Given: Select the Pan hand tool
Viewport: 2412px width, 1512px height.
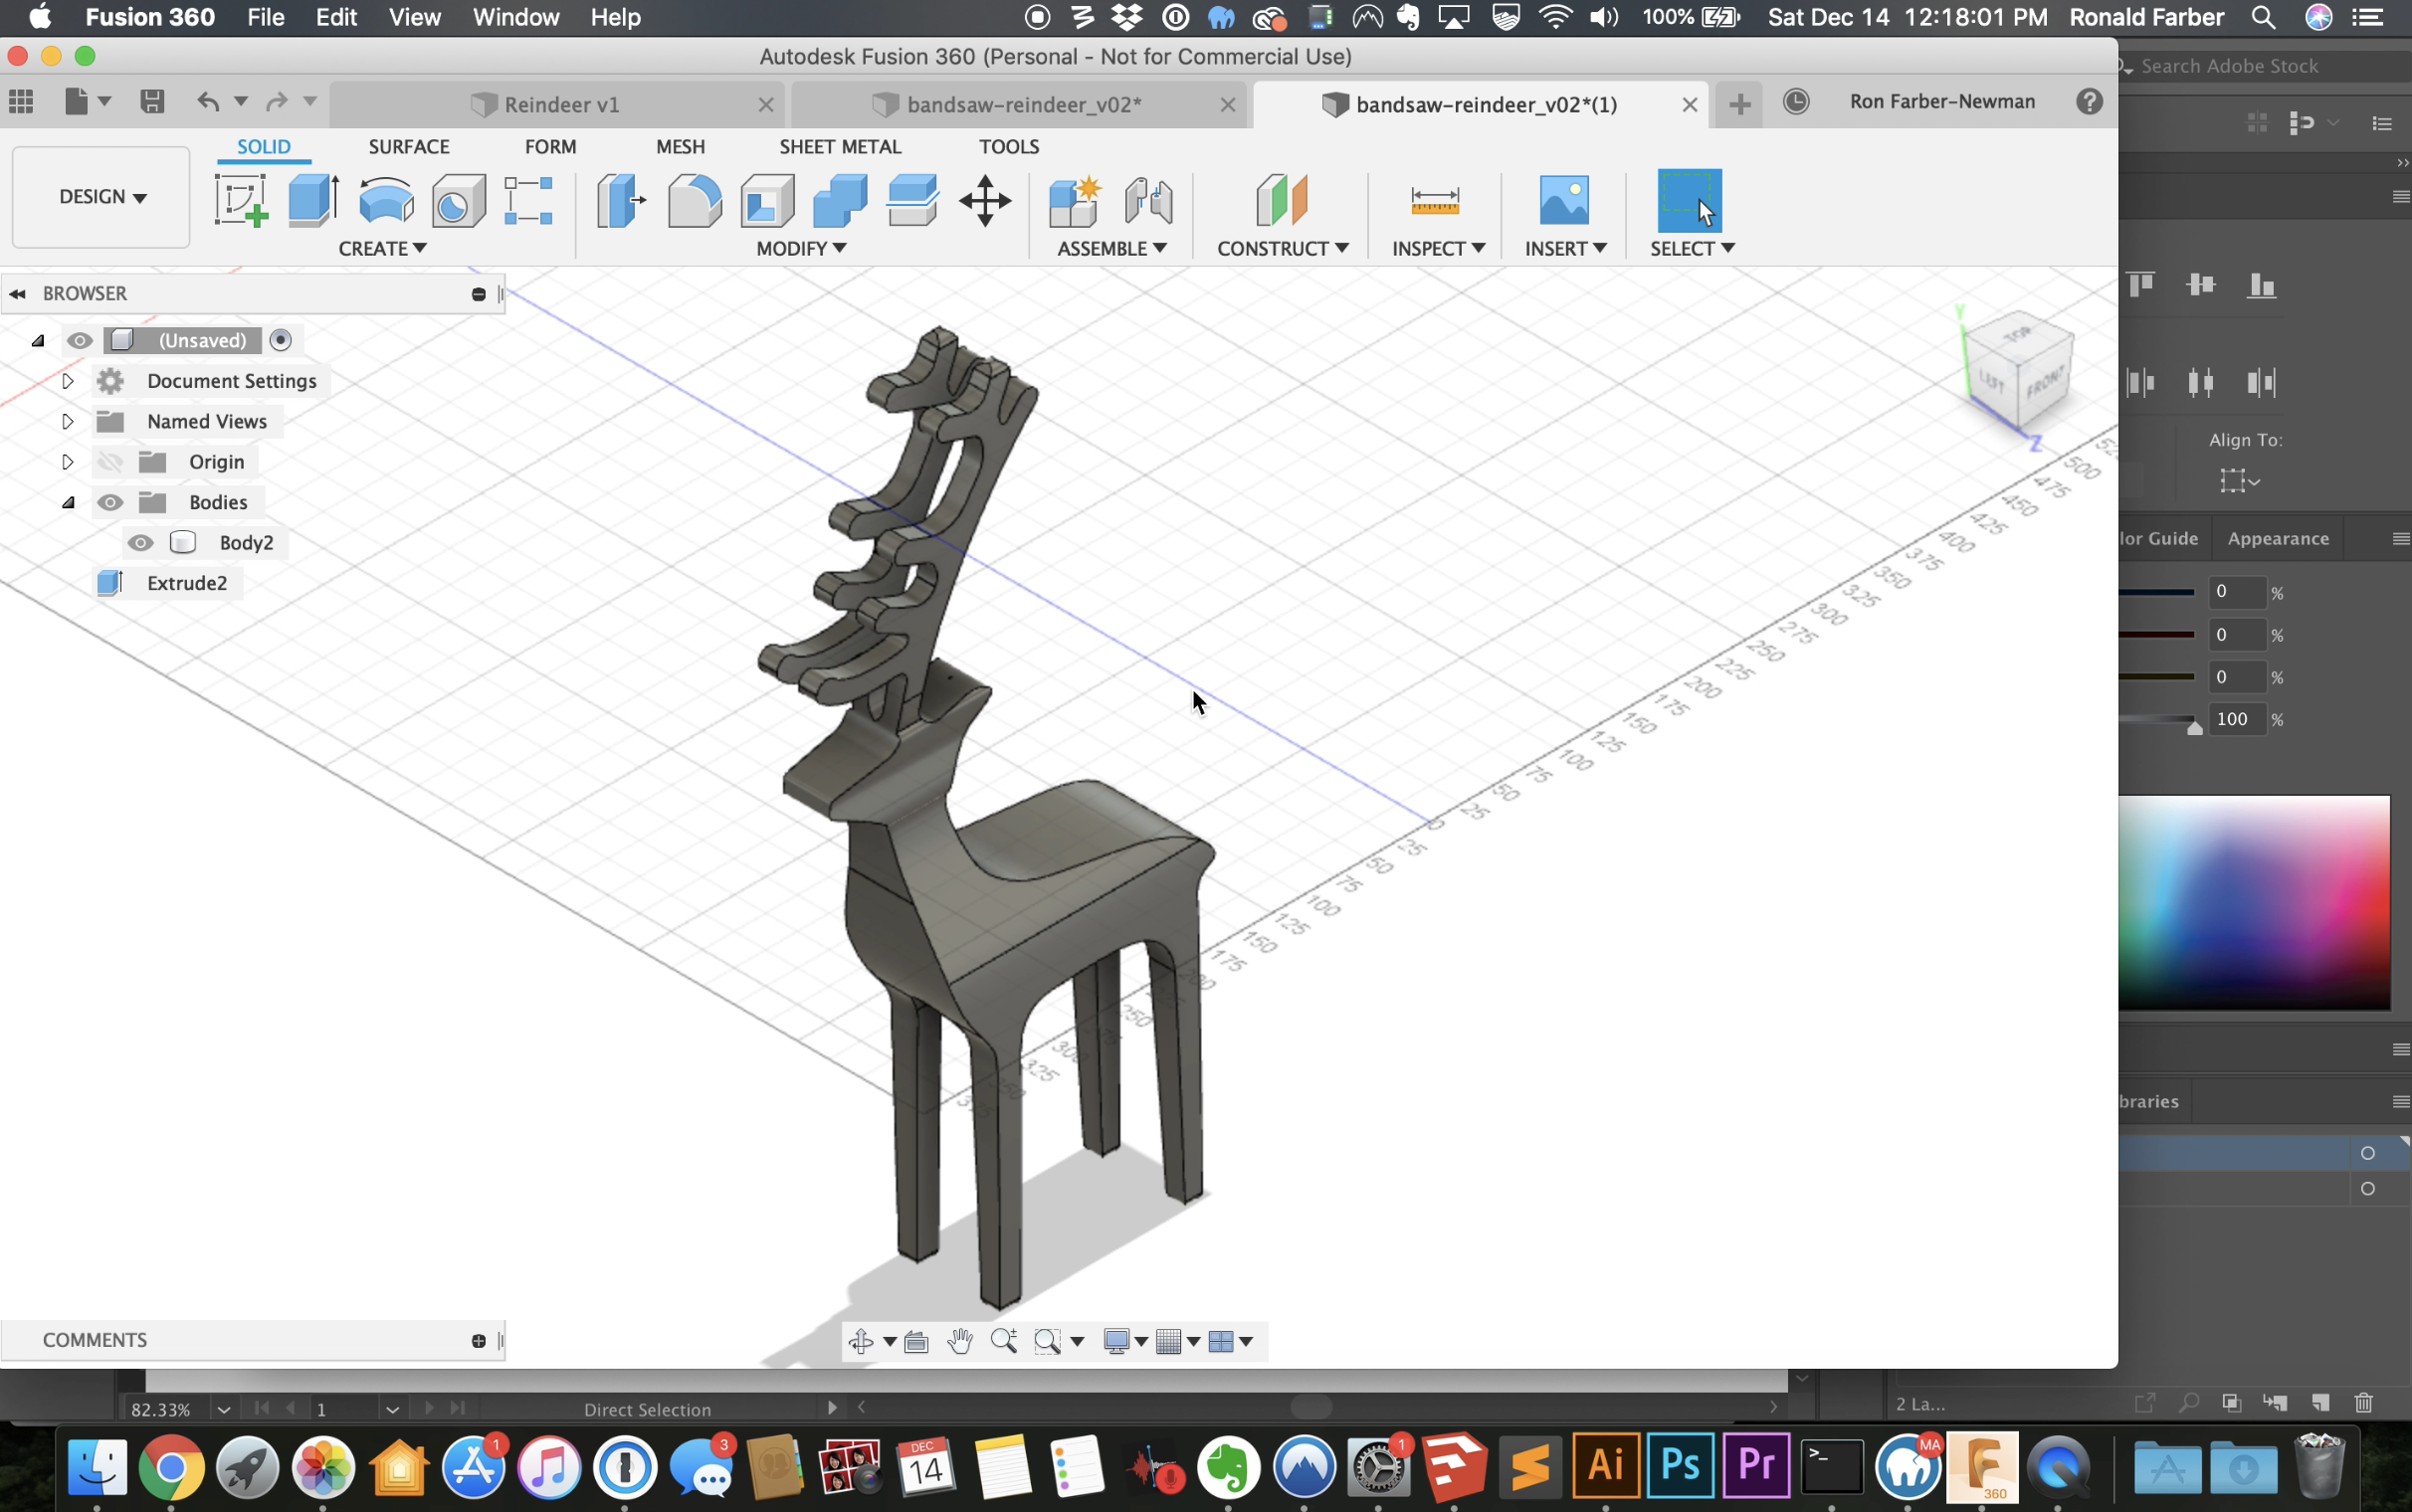Looking at the screenshot, I should click(x=960, y=1341).
